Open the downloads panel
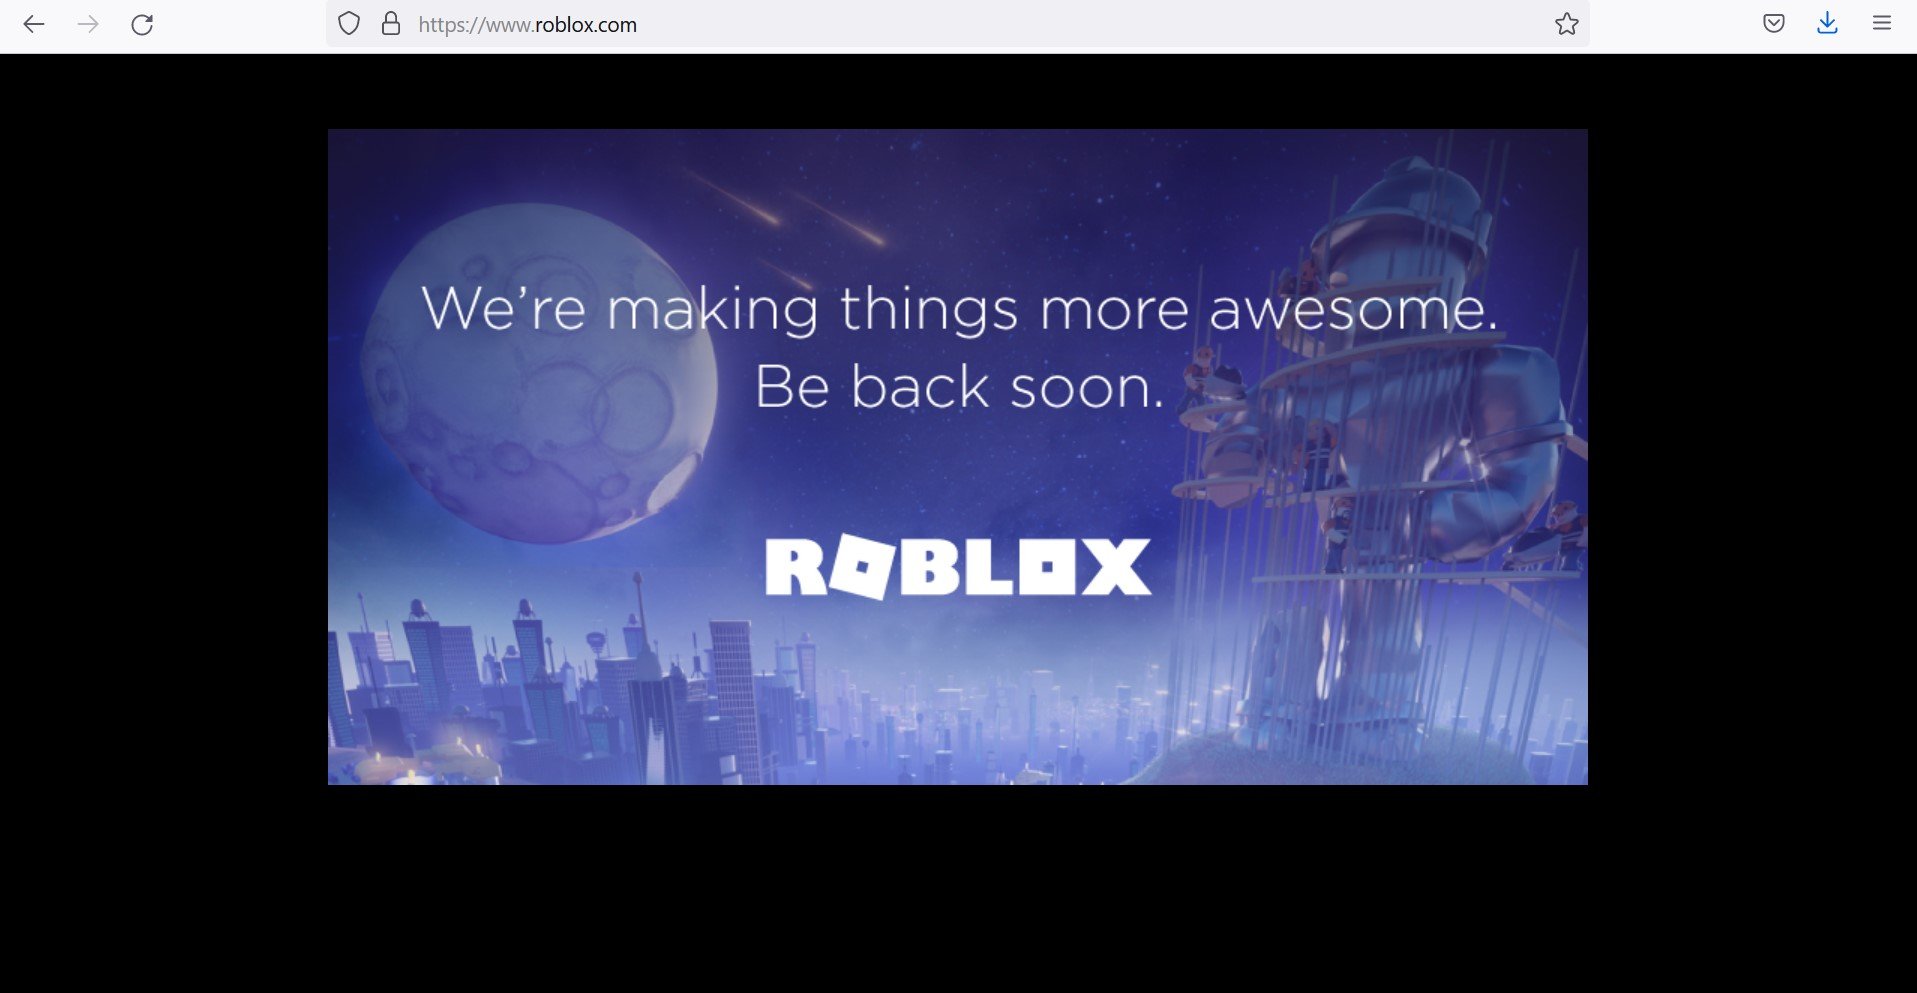 pos(1827,24)
